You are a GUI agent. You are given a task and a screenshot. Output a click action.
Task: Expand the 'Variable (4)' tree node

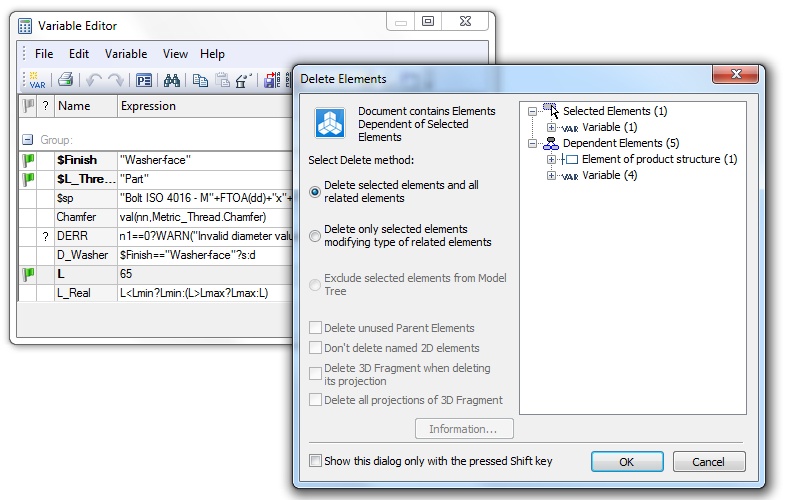552,176
